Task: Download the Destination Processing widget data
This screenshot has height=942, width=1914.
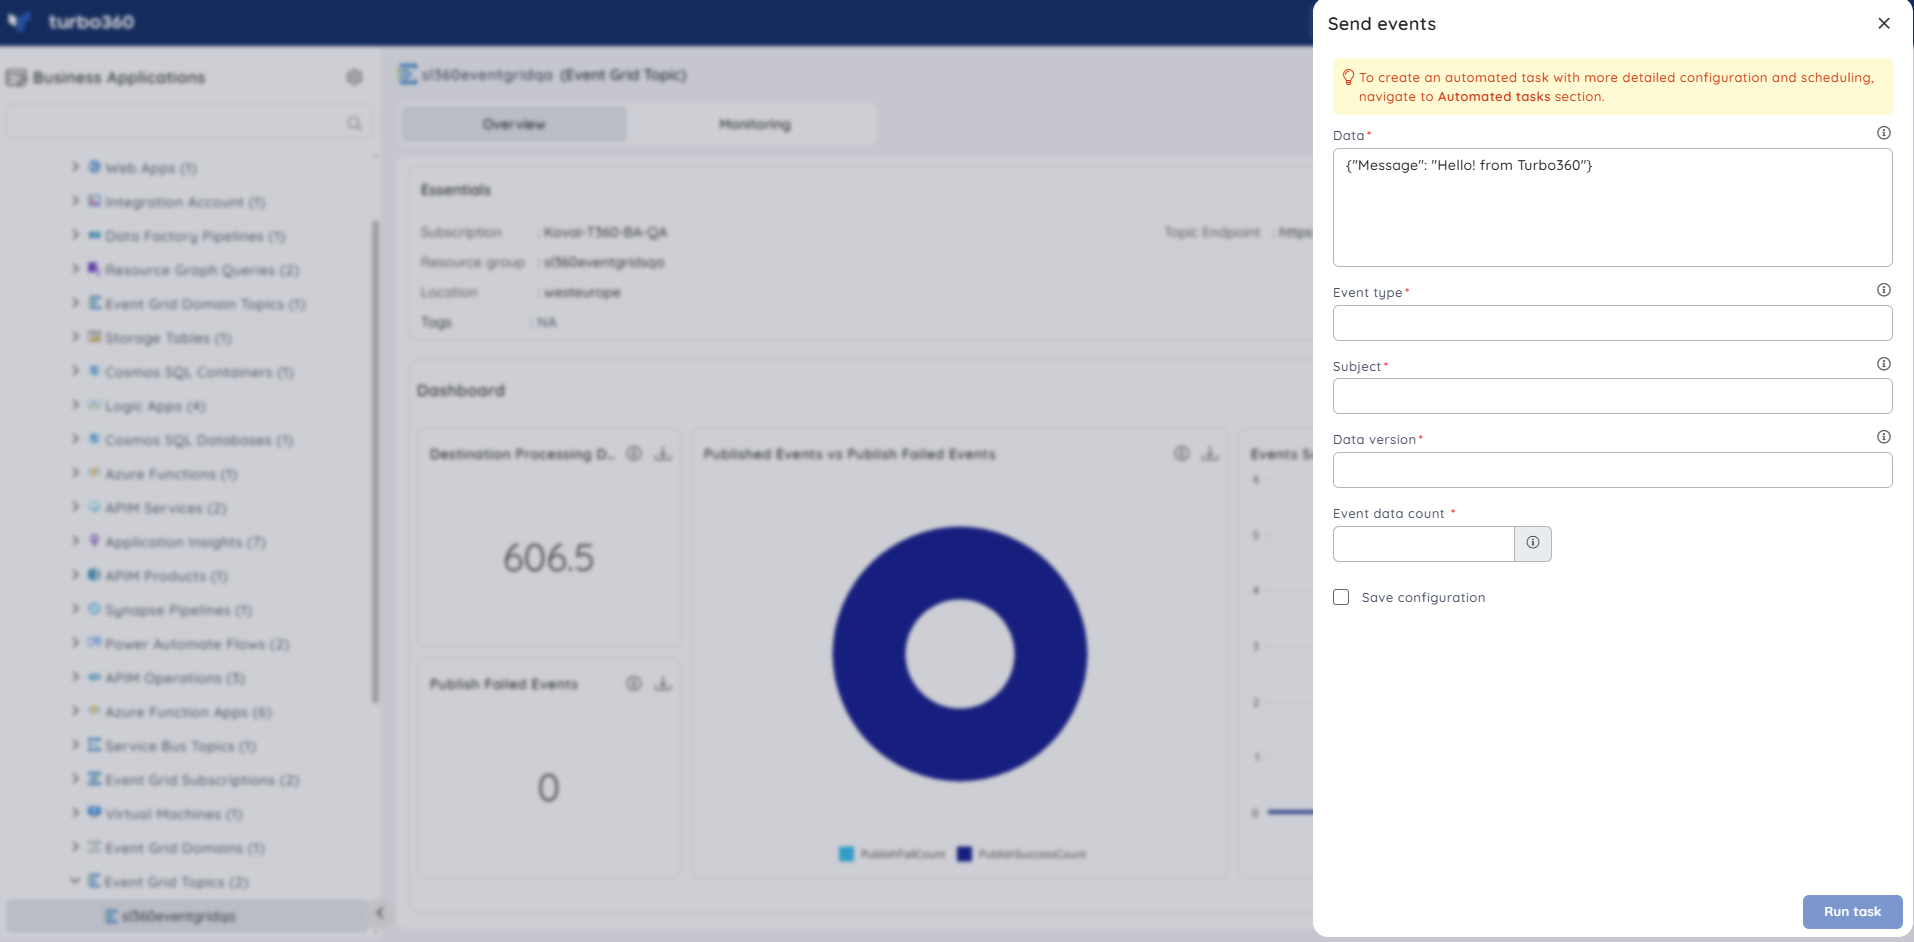Action: click(663, 453)
